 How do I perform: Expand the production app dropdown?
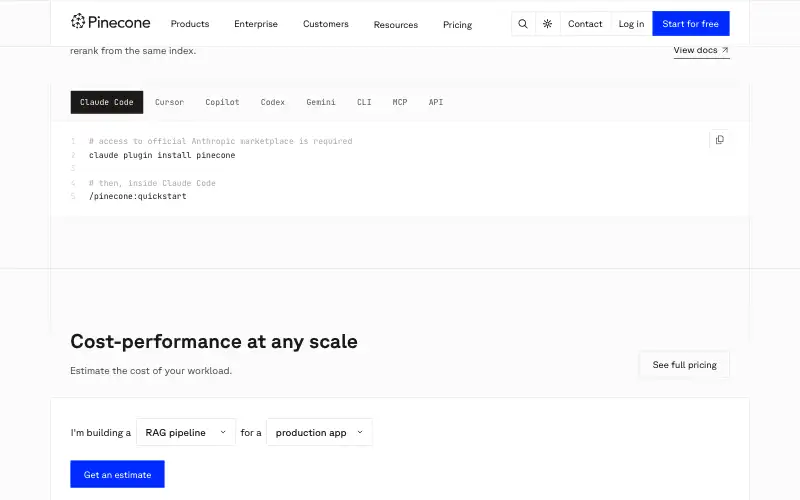pos(319,432)
